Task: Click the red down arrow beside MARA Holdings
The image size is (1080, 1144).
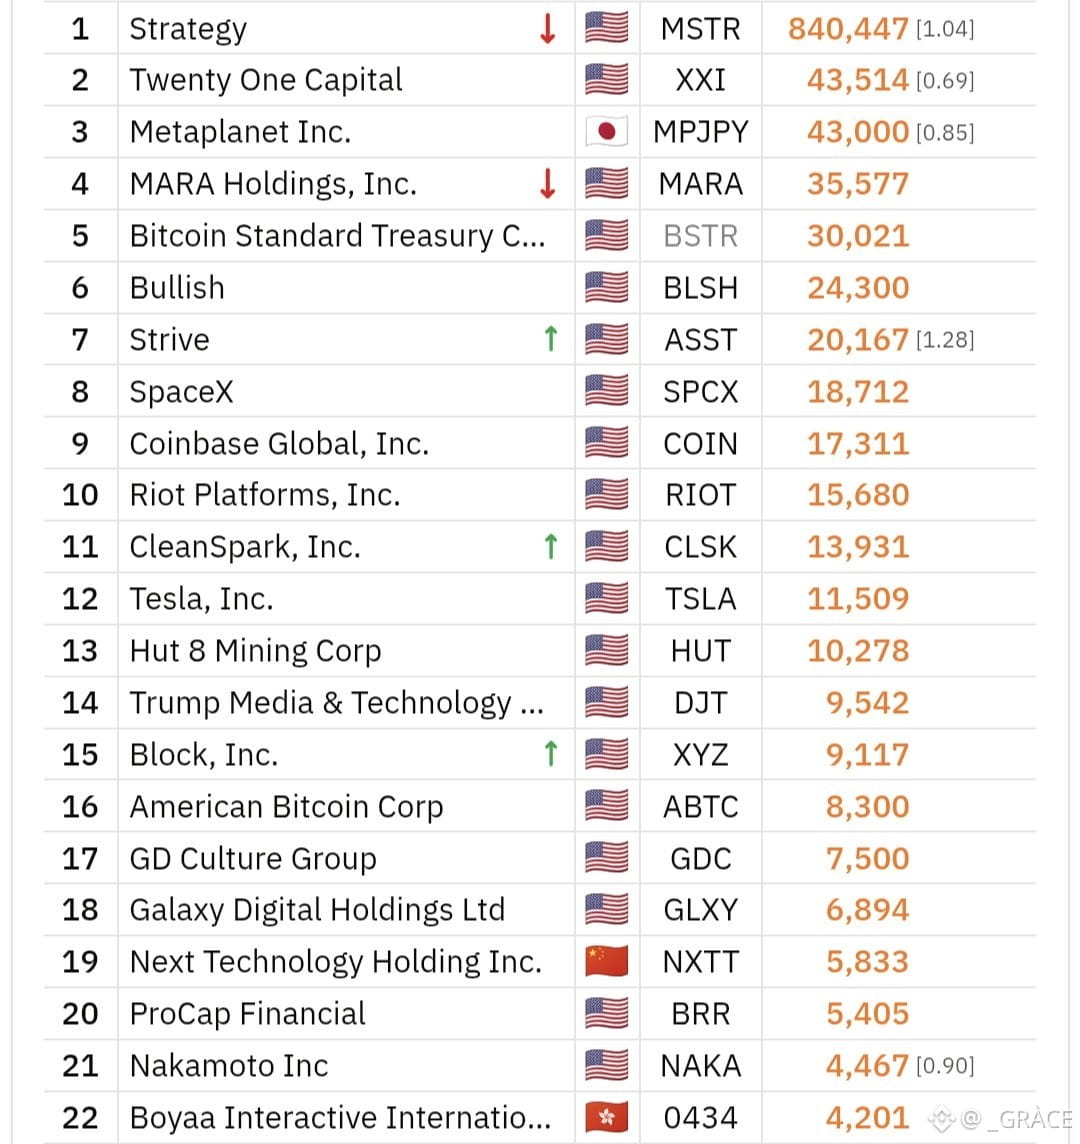Action: click(547, 183)
